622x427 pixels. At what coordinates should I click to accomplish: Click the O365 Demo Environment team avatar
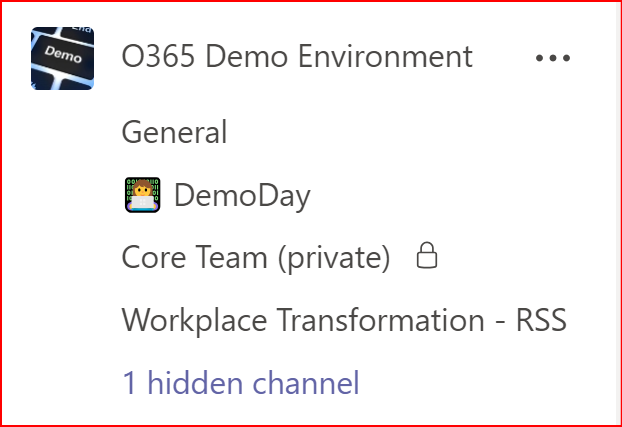(x=63, y=59)
